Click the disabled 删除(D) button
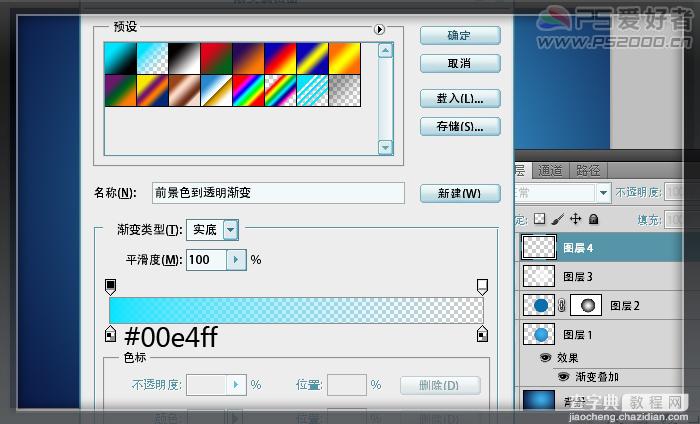 coord(440,385)
